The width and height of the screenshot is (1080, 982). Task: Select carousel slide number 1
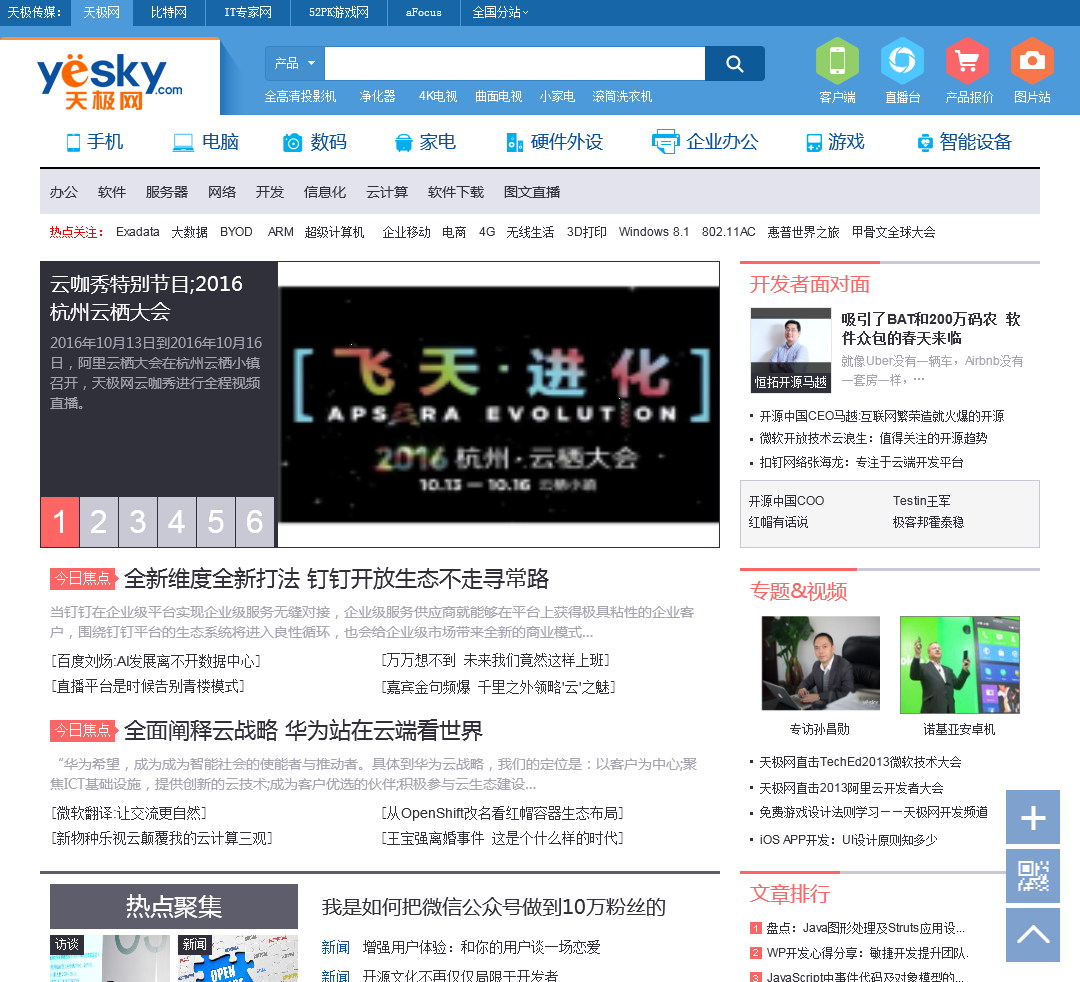60,522
